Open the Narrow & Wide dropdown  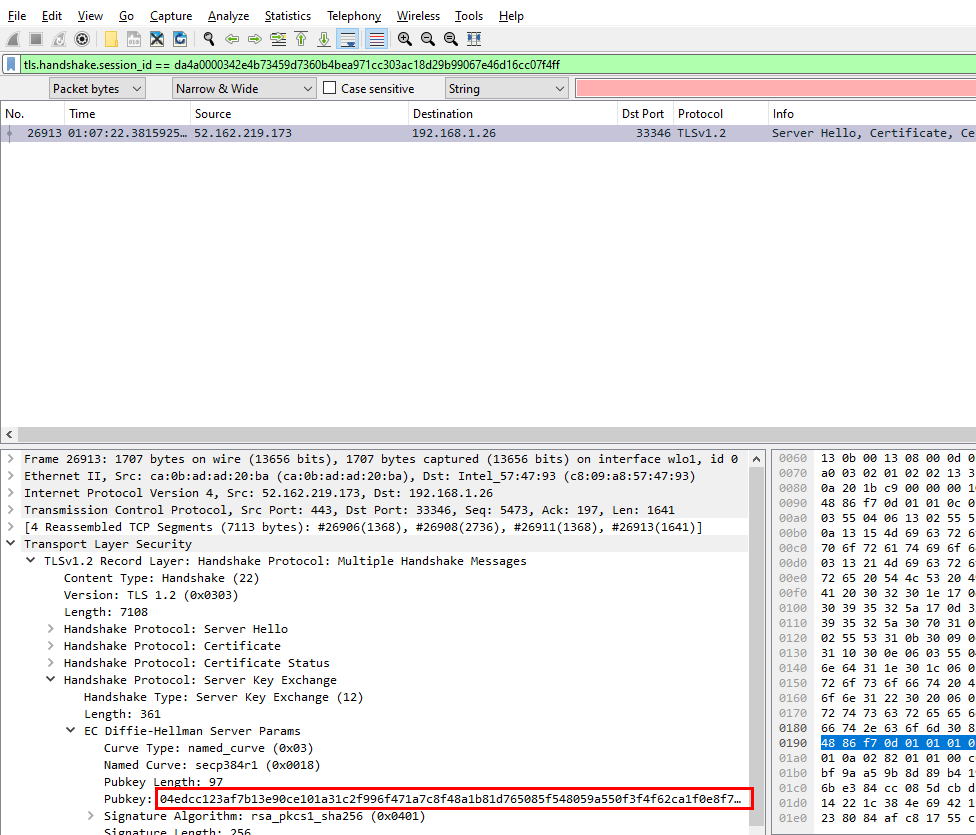[x=243, y=88]
